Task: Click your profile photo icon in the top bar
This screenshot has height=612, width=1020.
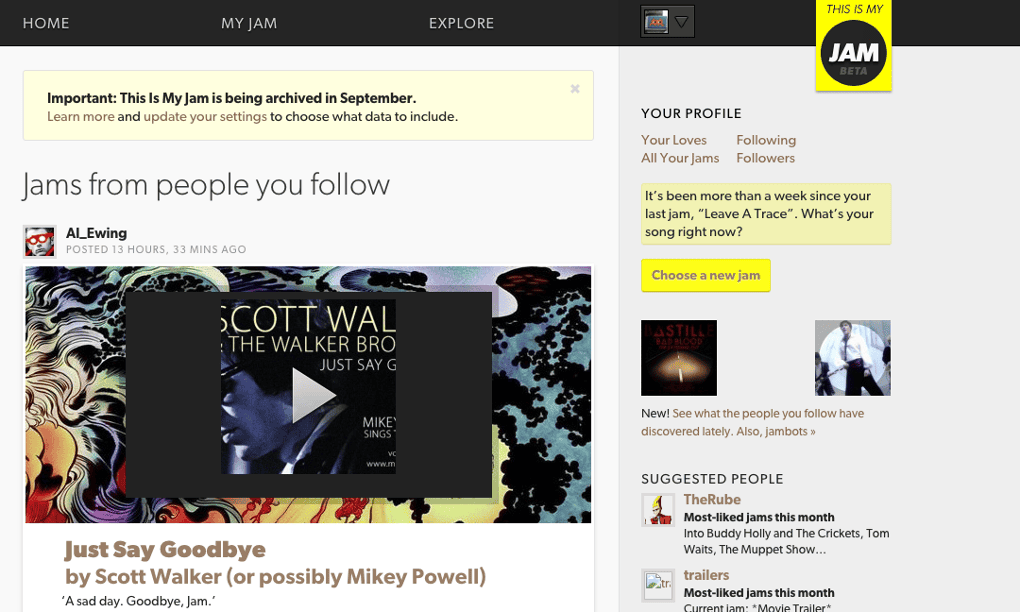Action: point(657,20)
